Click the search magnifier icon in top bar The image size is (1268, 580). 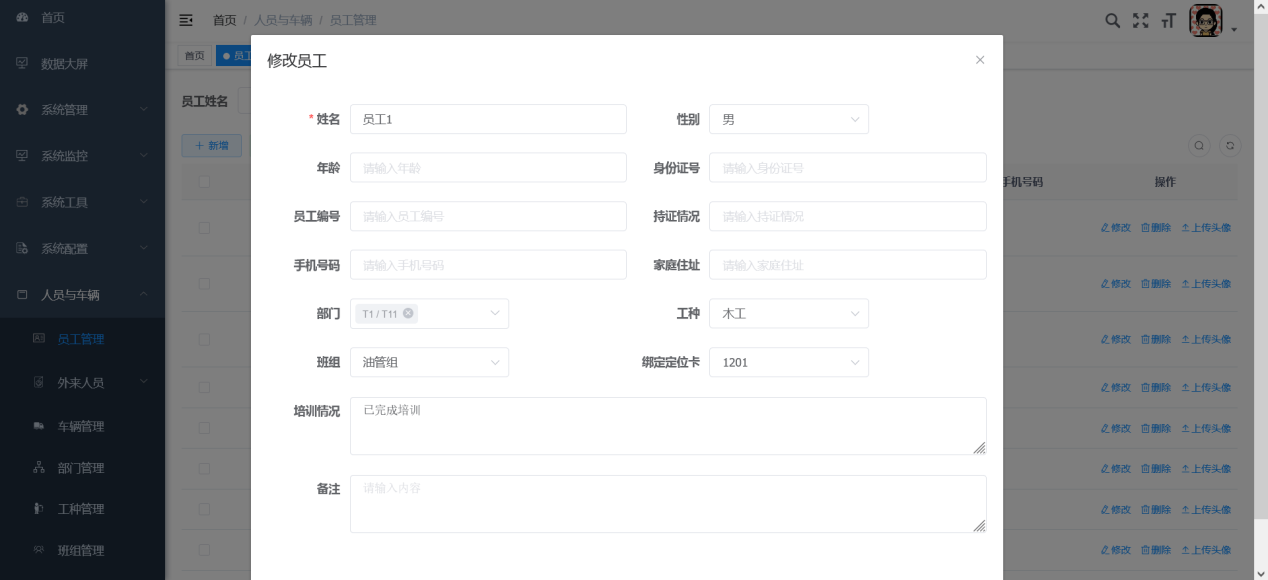click(x=1112, y=21)
